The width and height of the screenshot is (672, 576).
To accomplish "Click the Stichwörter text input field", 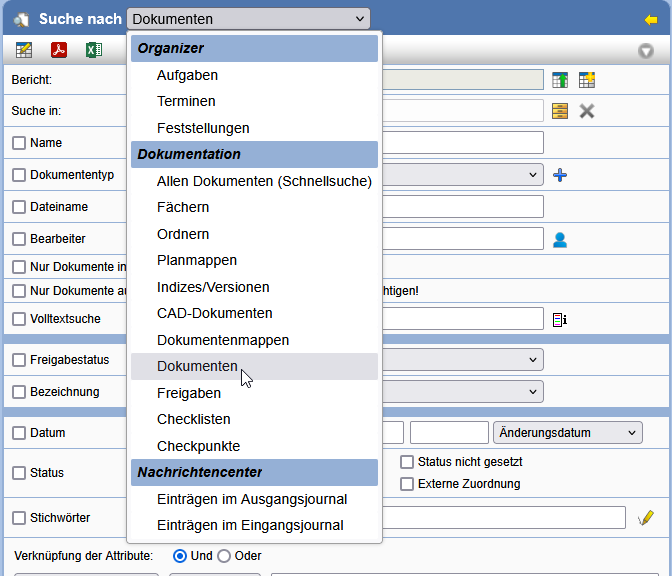I will 505,517.
